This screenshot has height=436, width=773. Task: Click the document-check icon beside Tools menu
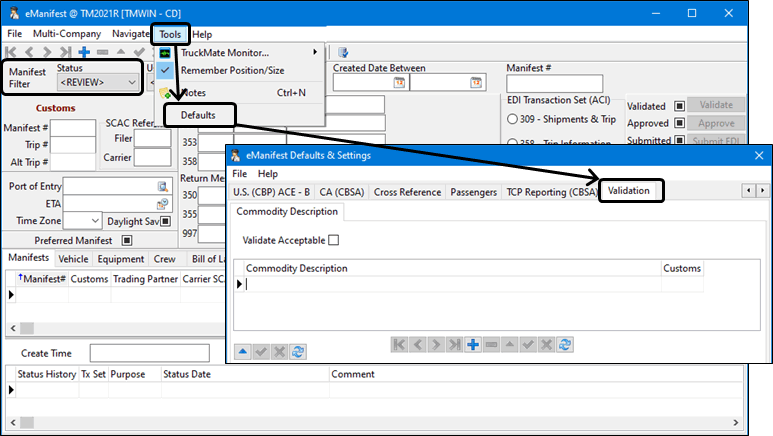coord(343,52)
